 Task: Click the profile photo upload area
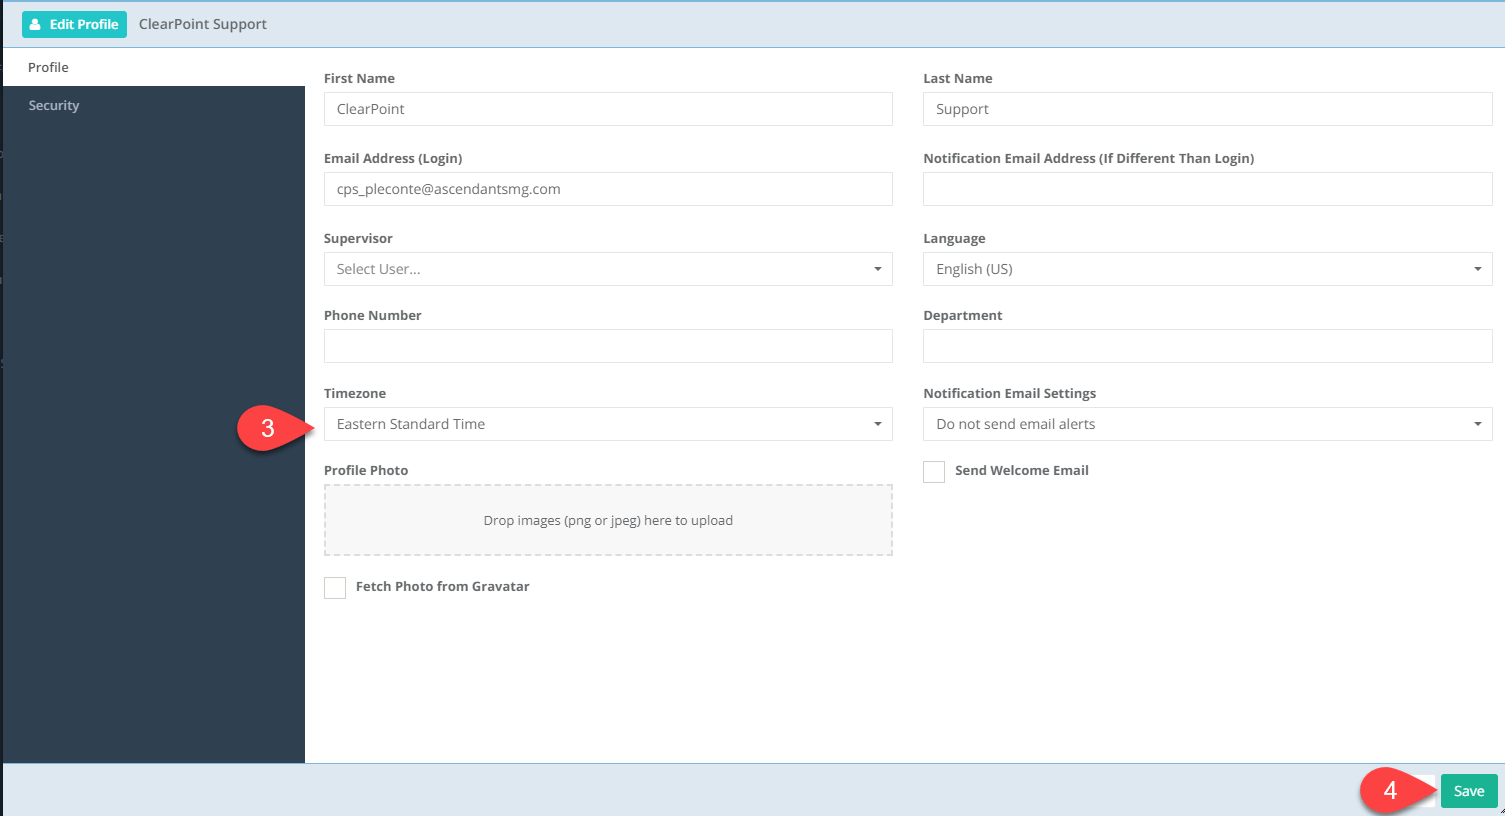[x=608, y=519]
